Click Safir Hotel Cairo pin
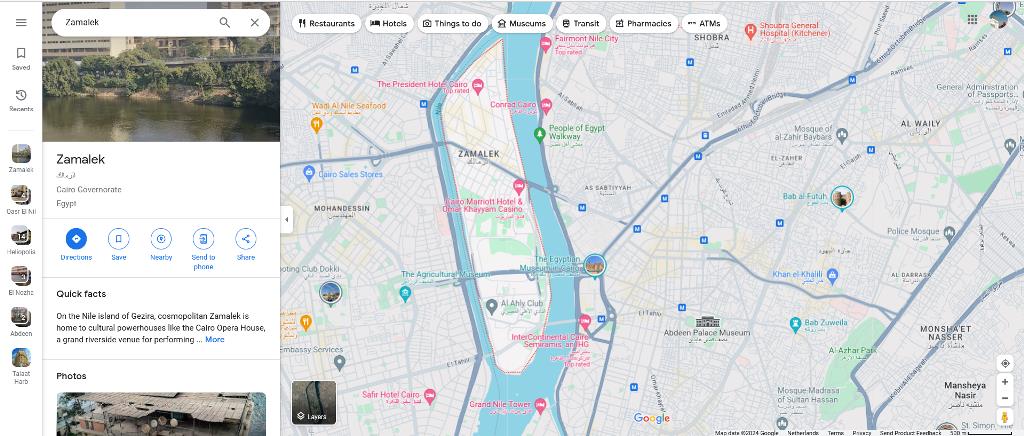1024x436 pixels. [429, 395]
